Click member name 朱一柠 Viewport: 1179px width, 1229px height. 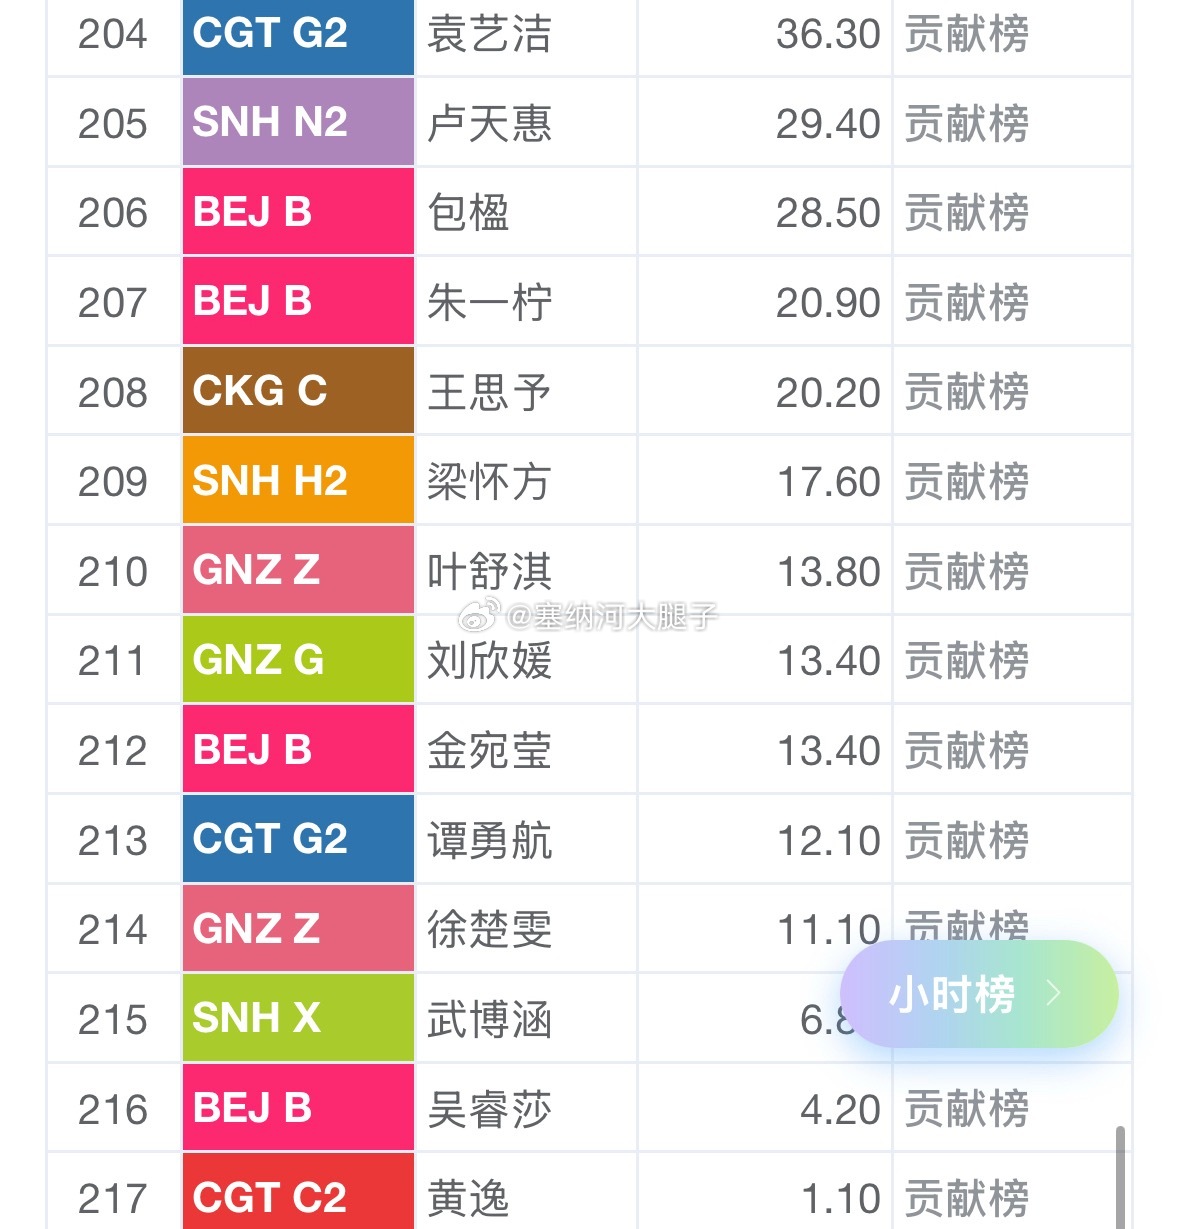[x=489, y=302]
